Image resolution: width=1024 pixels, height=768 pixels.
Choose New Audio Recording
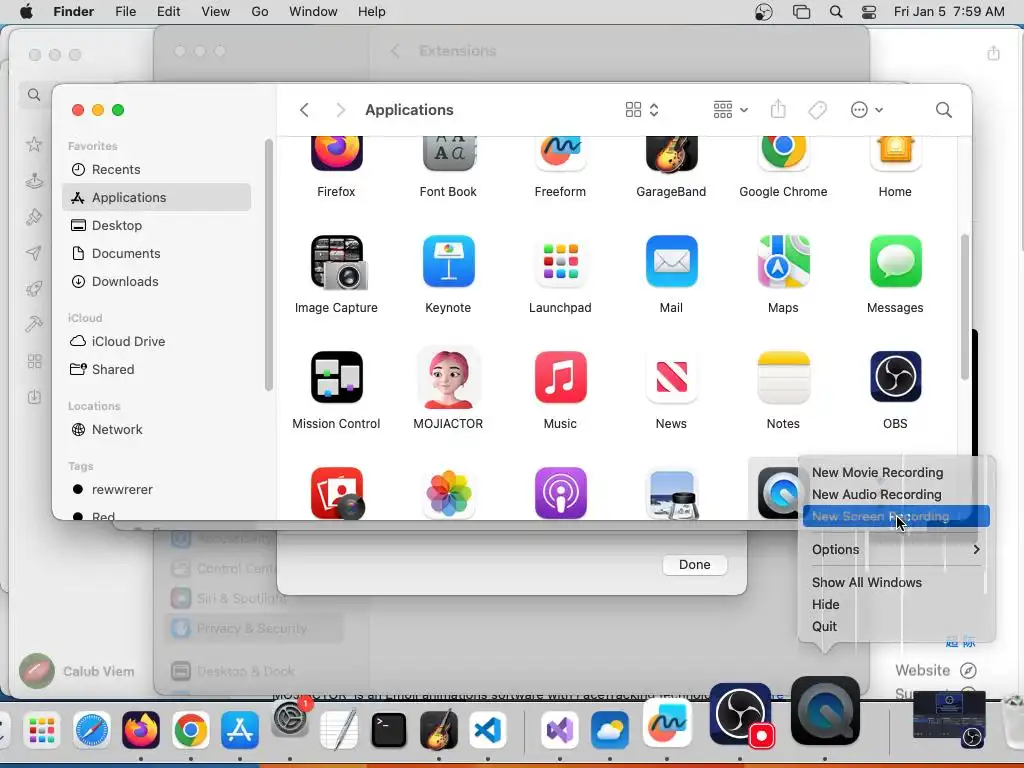[876, 494]
